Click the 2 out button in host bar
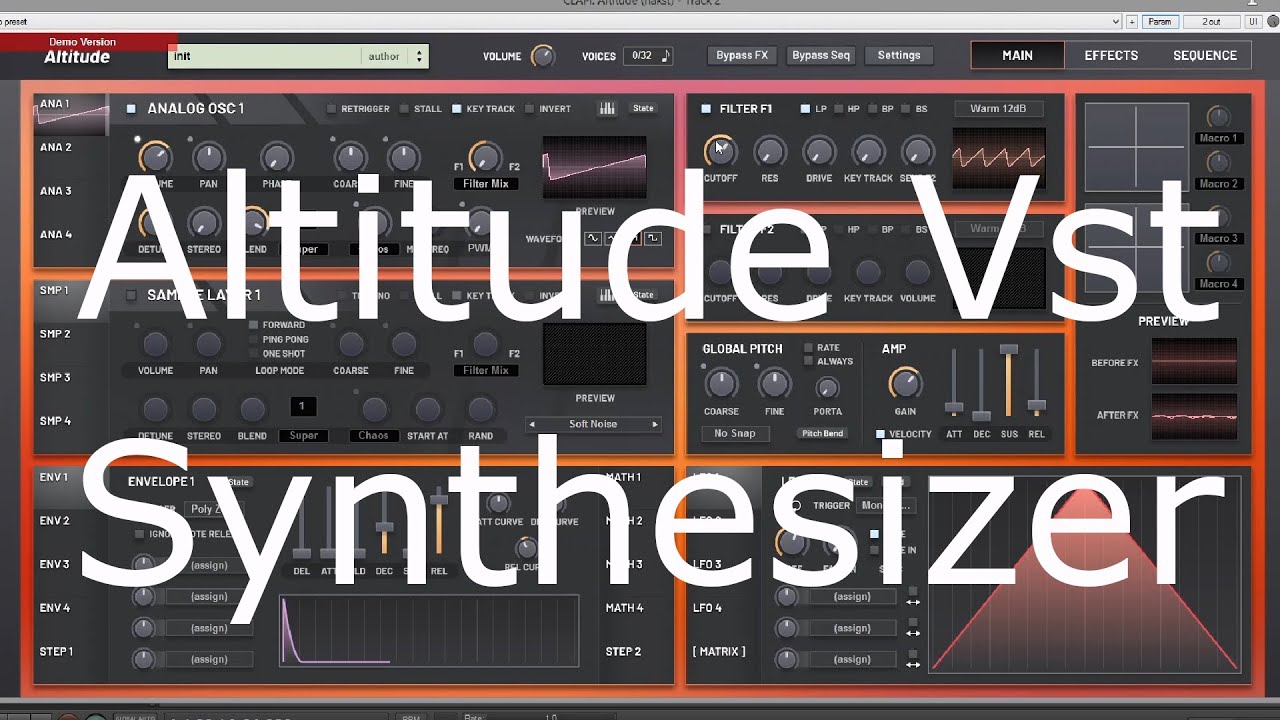 tap(1211, 21)
